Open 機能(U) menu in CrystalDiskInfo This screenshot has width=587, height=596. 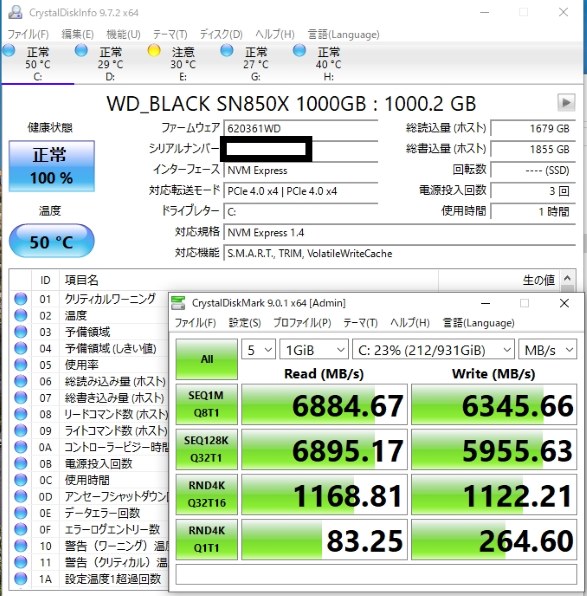123,34
